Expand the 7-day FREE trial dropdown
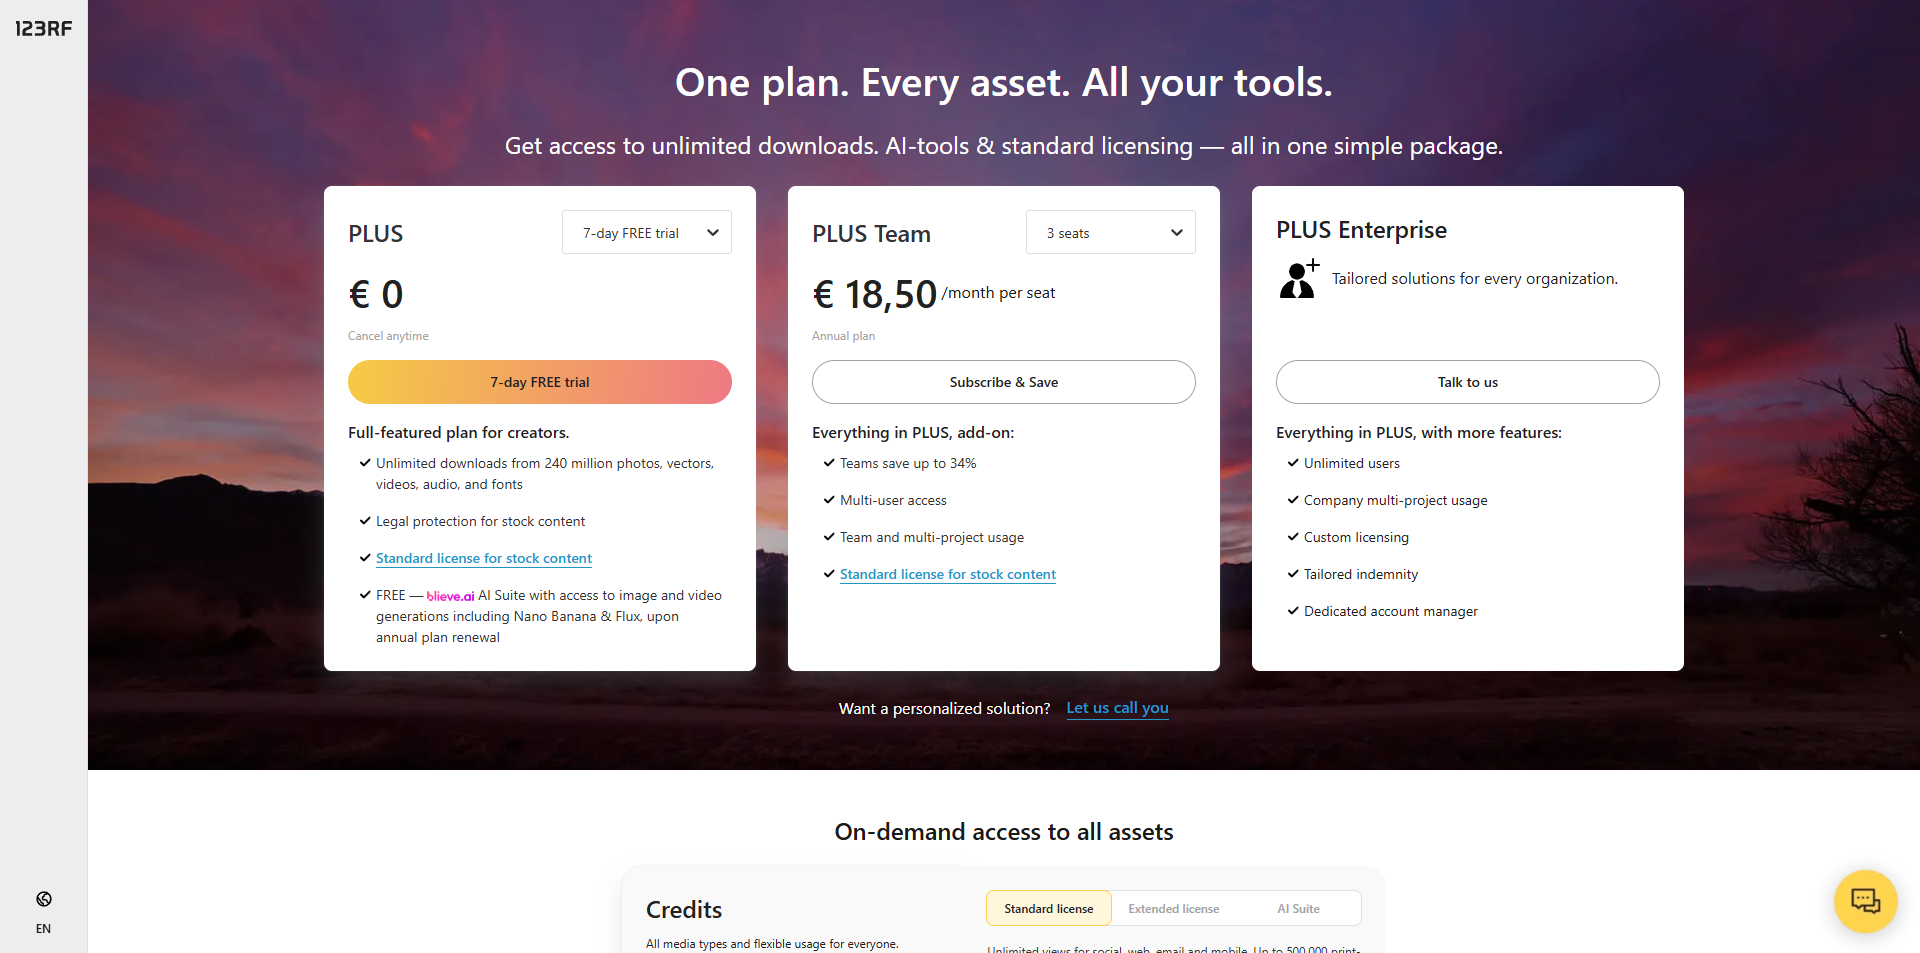 pos(646,233)
